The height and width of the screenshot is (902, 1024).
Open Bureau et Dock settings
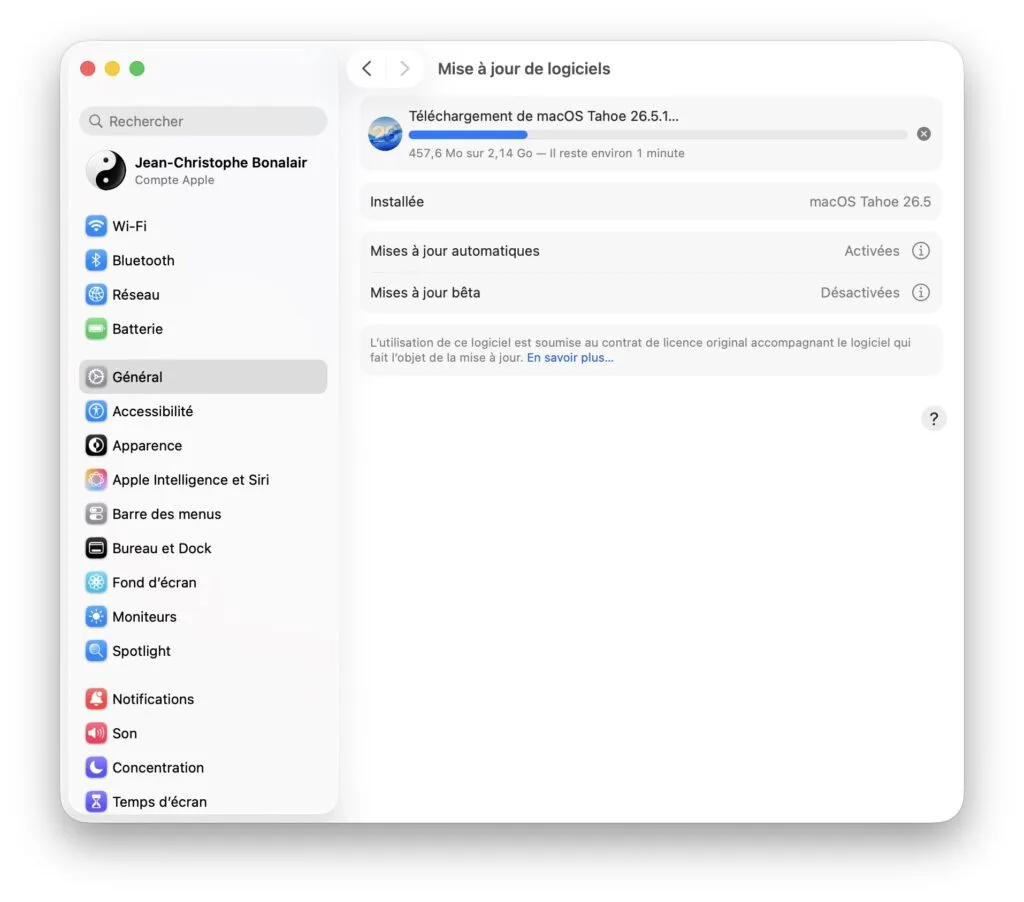click(203, 549)
